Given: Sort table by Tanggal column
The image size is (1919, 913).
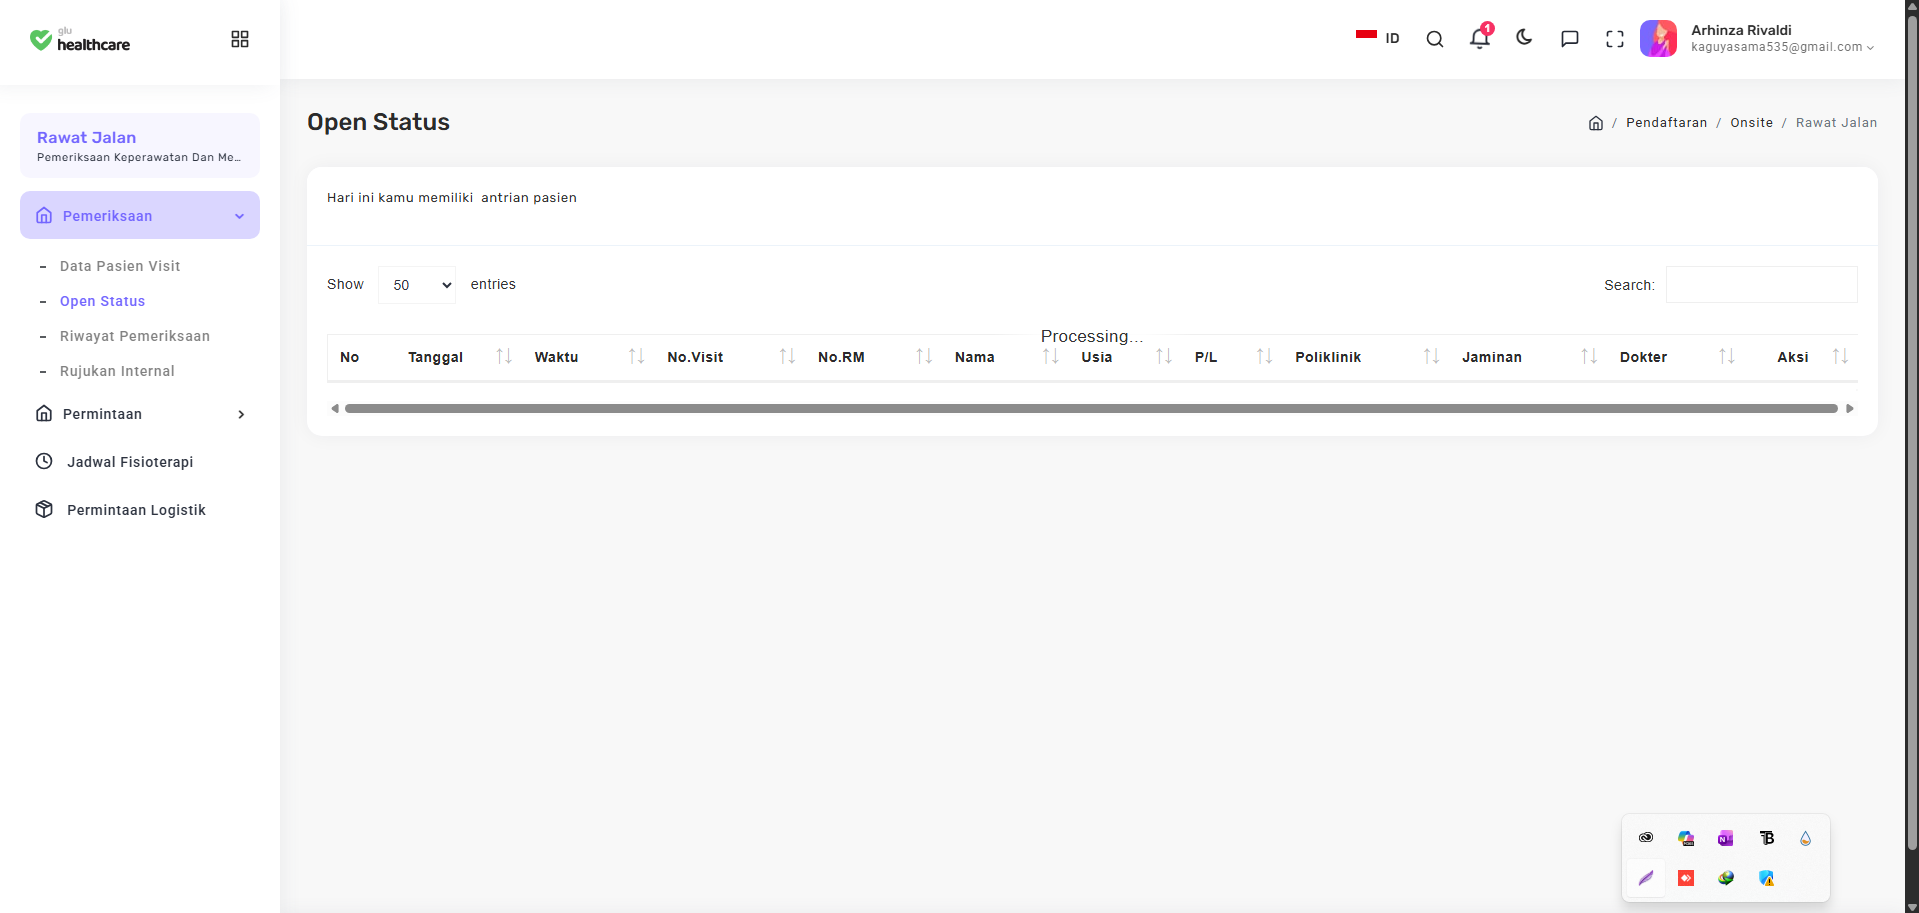Looking at the screenshot, I should click(x=459, y=357).
